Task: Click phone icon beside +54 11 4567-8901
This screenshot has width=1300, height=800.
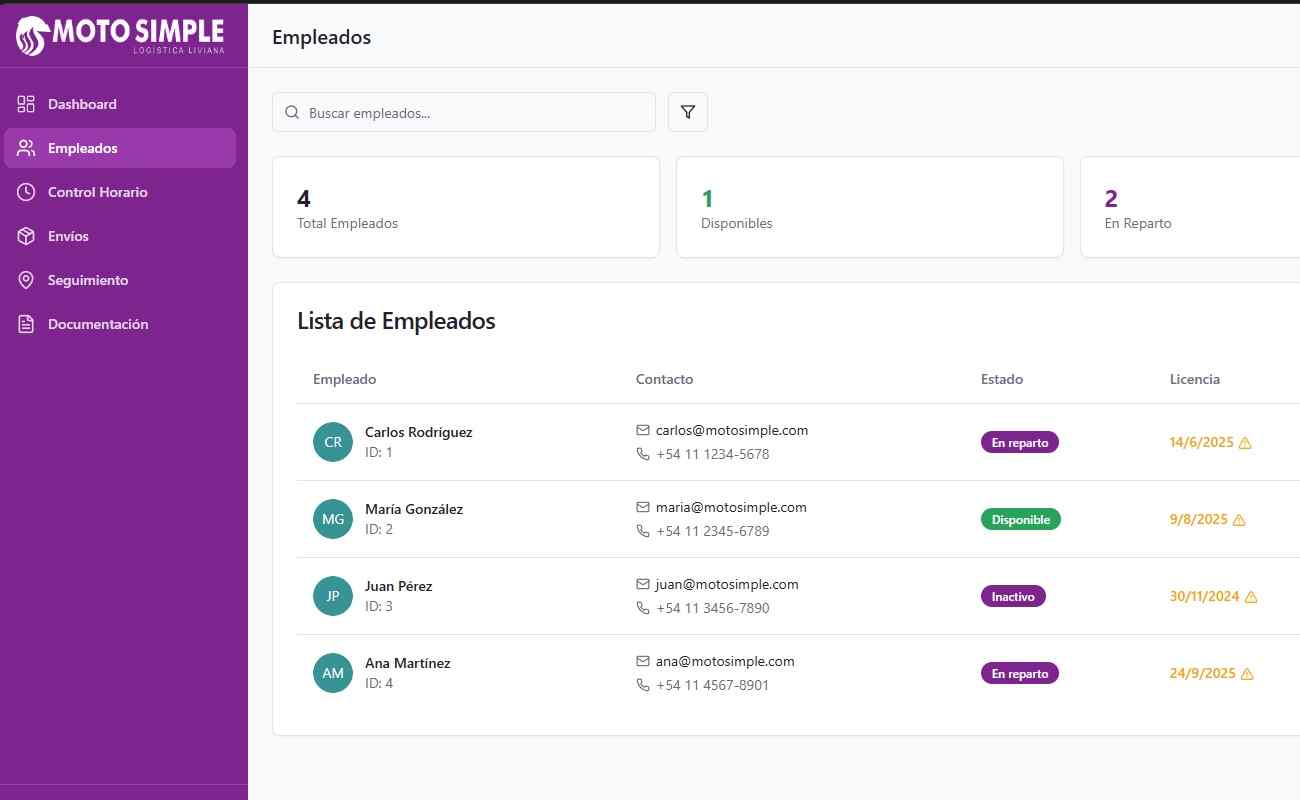Action: 643,685
